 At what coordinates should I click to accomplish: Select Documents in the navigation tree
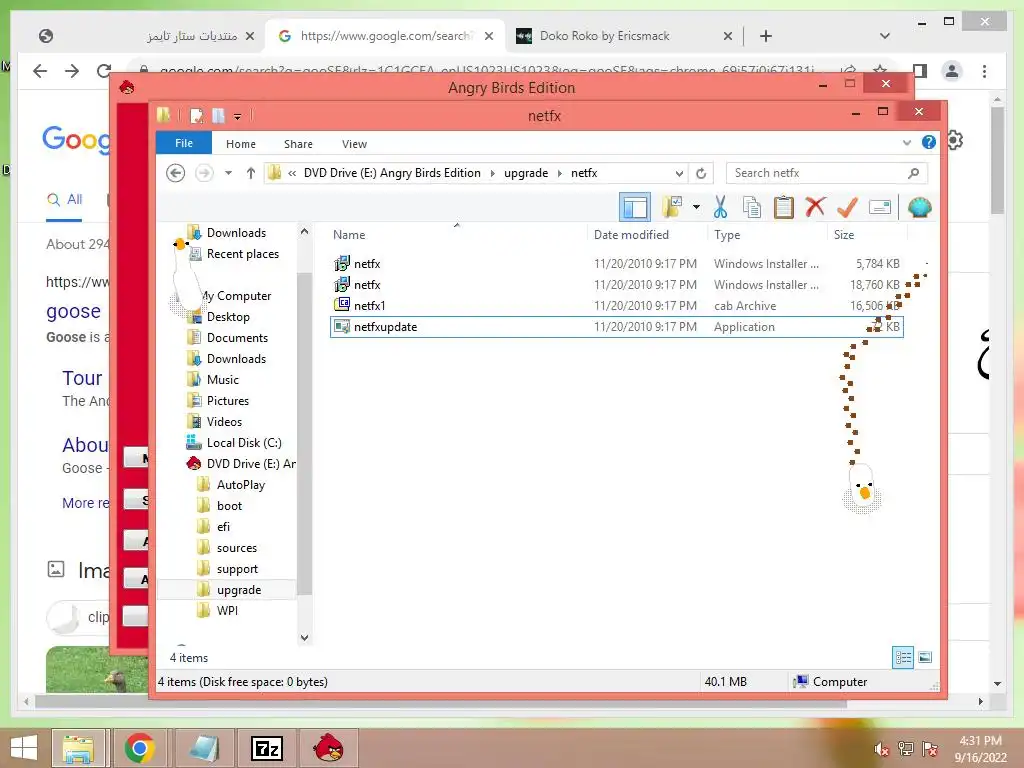(237, 338)
